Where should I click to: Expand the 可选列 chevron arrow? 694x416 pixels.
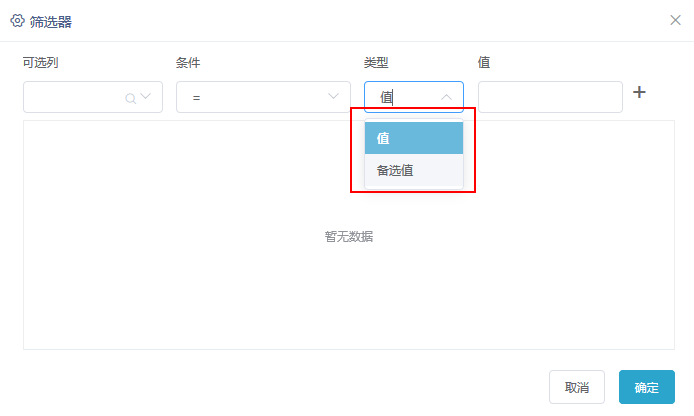click(146, 96)
